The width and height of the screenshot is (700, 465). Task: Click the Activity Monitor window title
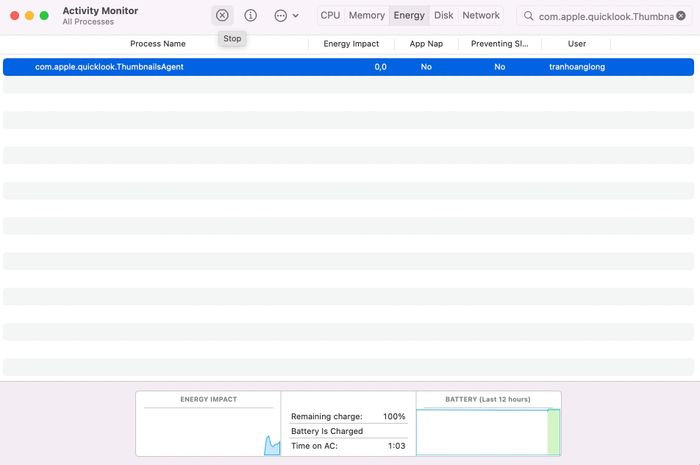(100, 11)
